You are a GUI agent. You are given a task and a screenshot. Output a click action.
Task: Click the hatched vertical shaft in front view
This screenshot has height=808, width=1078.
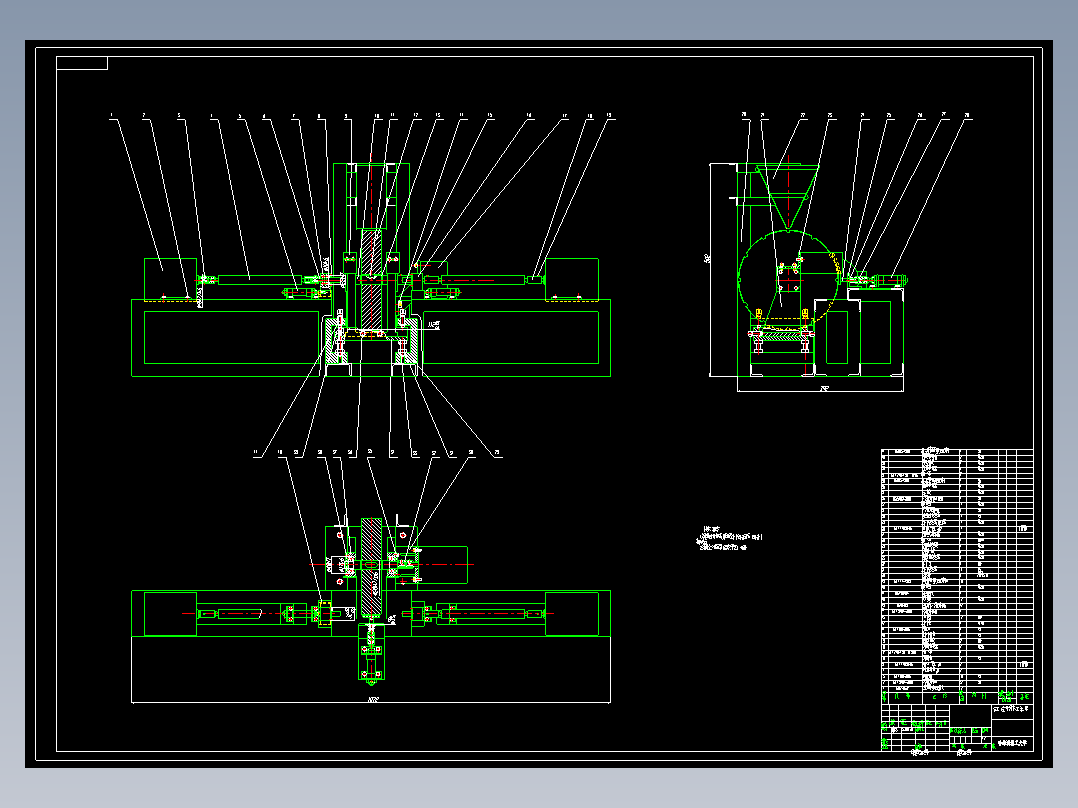371,279
